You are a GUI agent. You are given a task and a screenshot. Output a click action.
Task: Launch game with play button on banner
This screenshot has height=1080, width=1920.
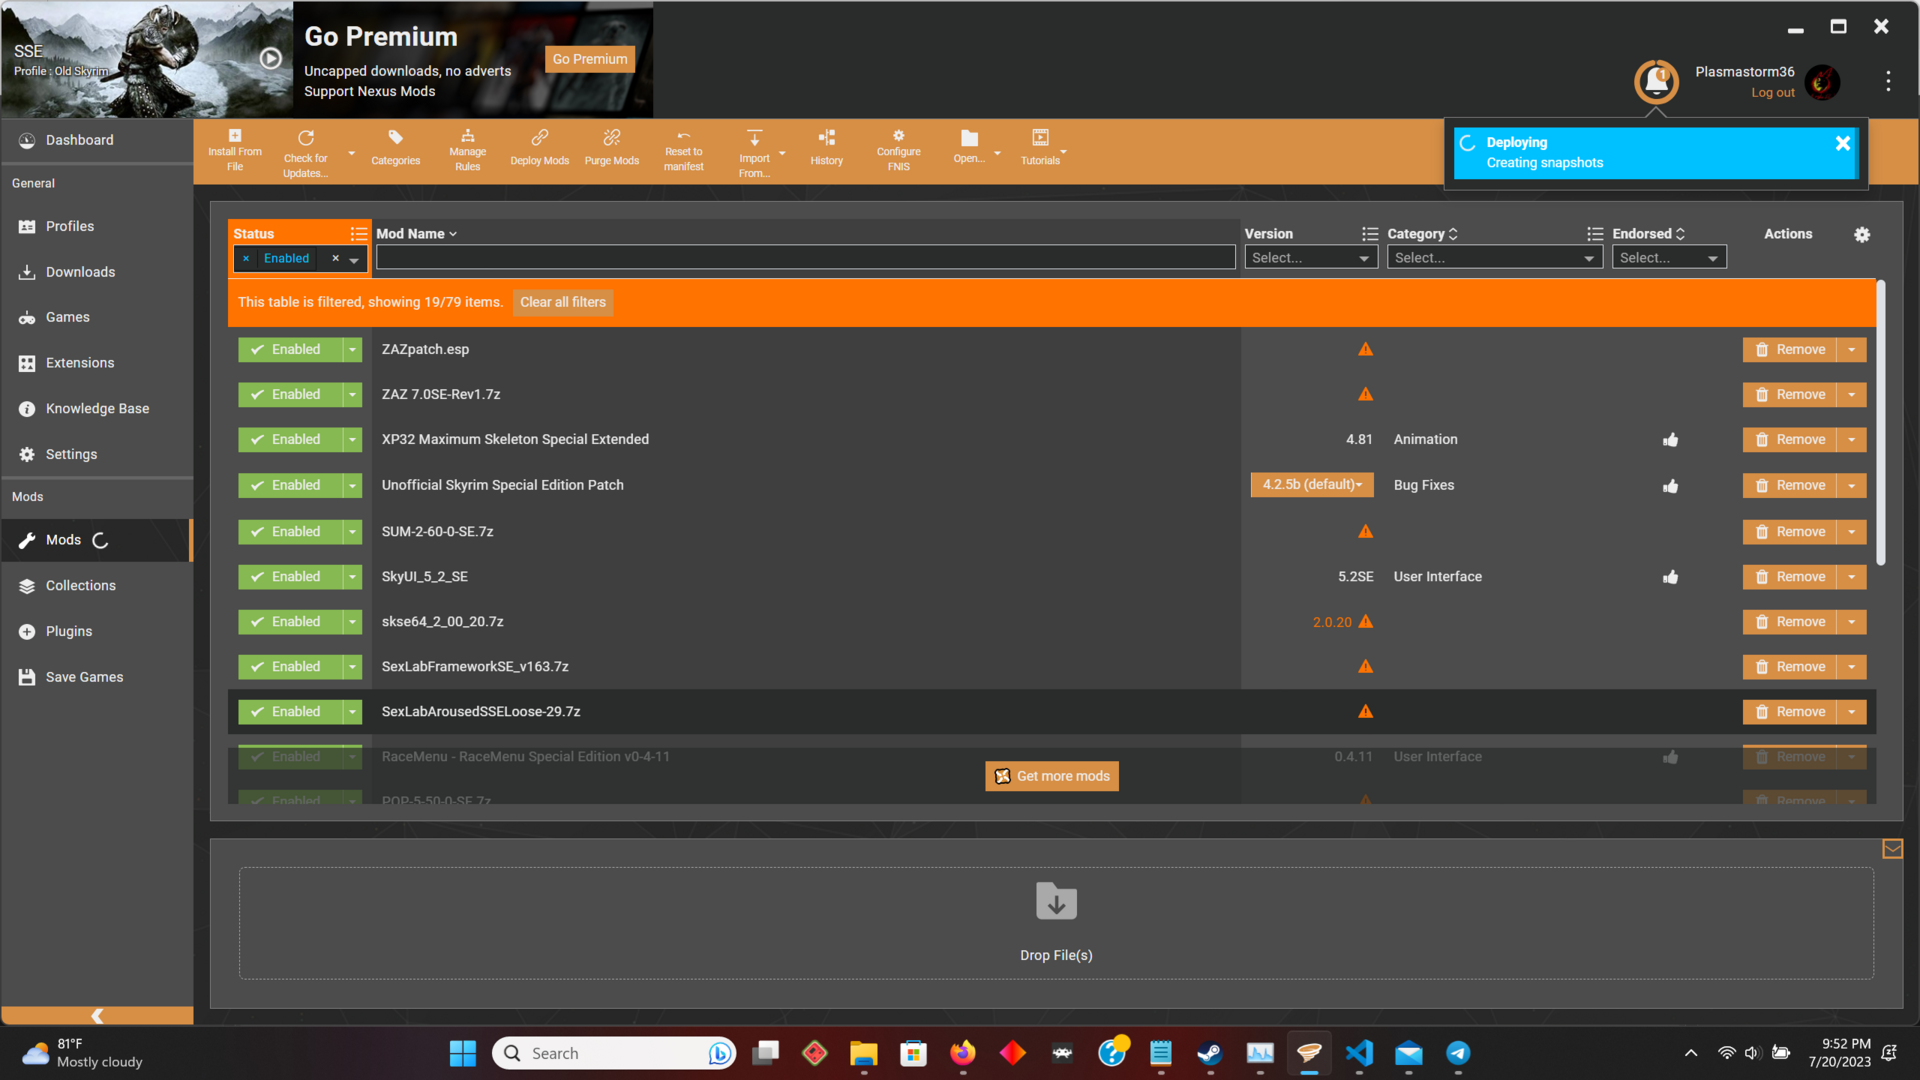pyautogui.click(x=270, y=58)
